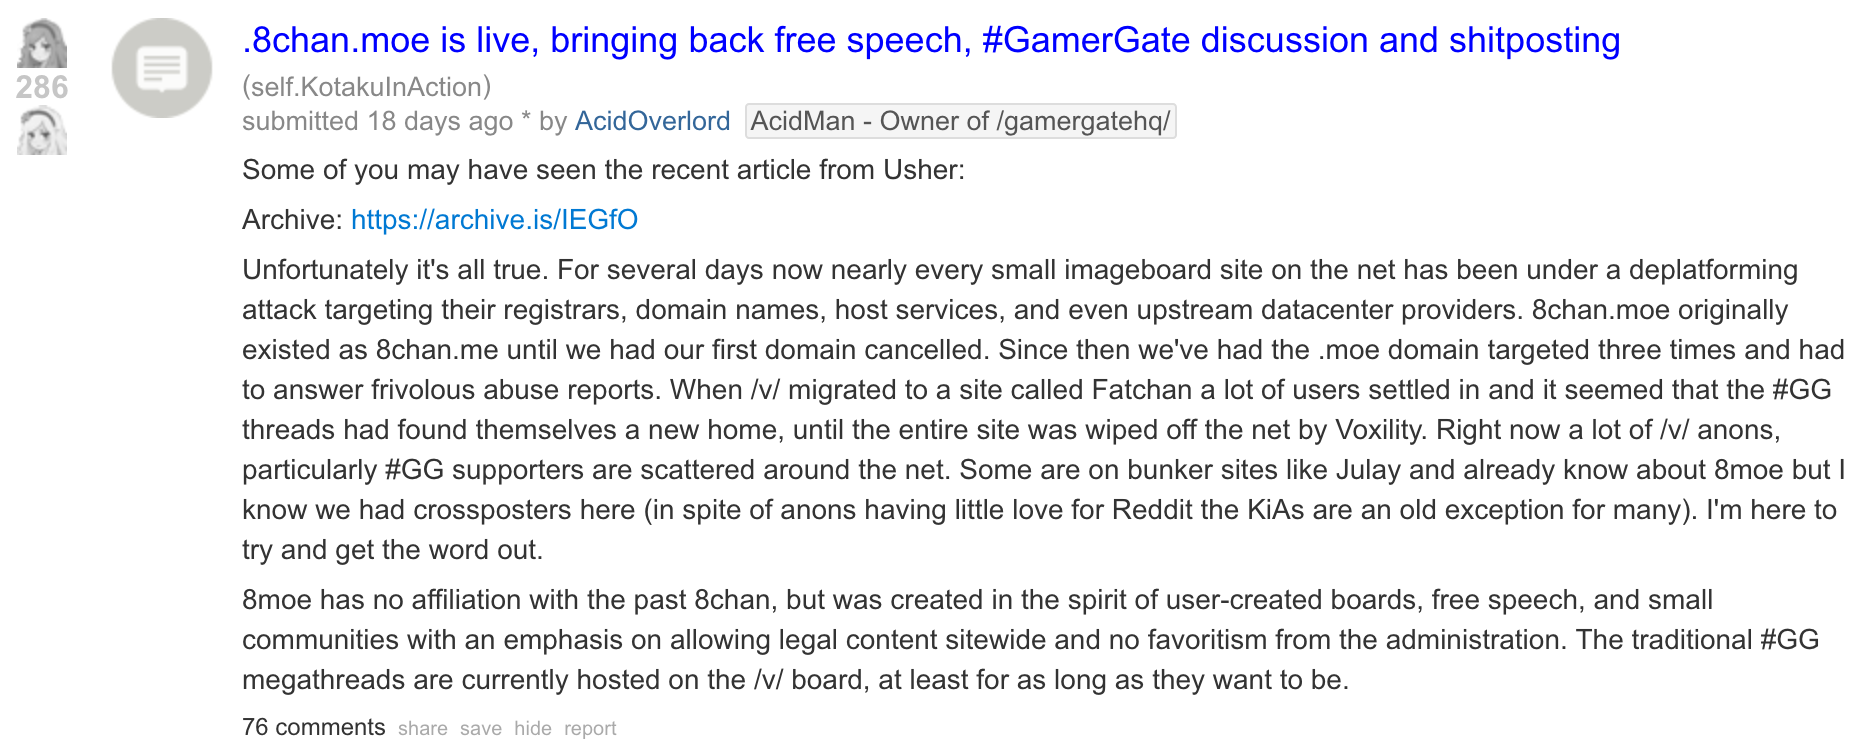Viewport: 1868px width, 754px height.
Task: Click the share button
Action: click(x=423, y=729)
